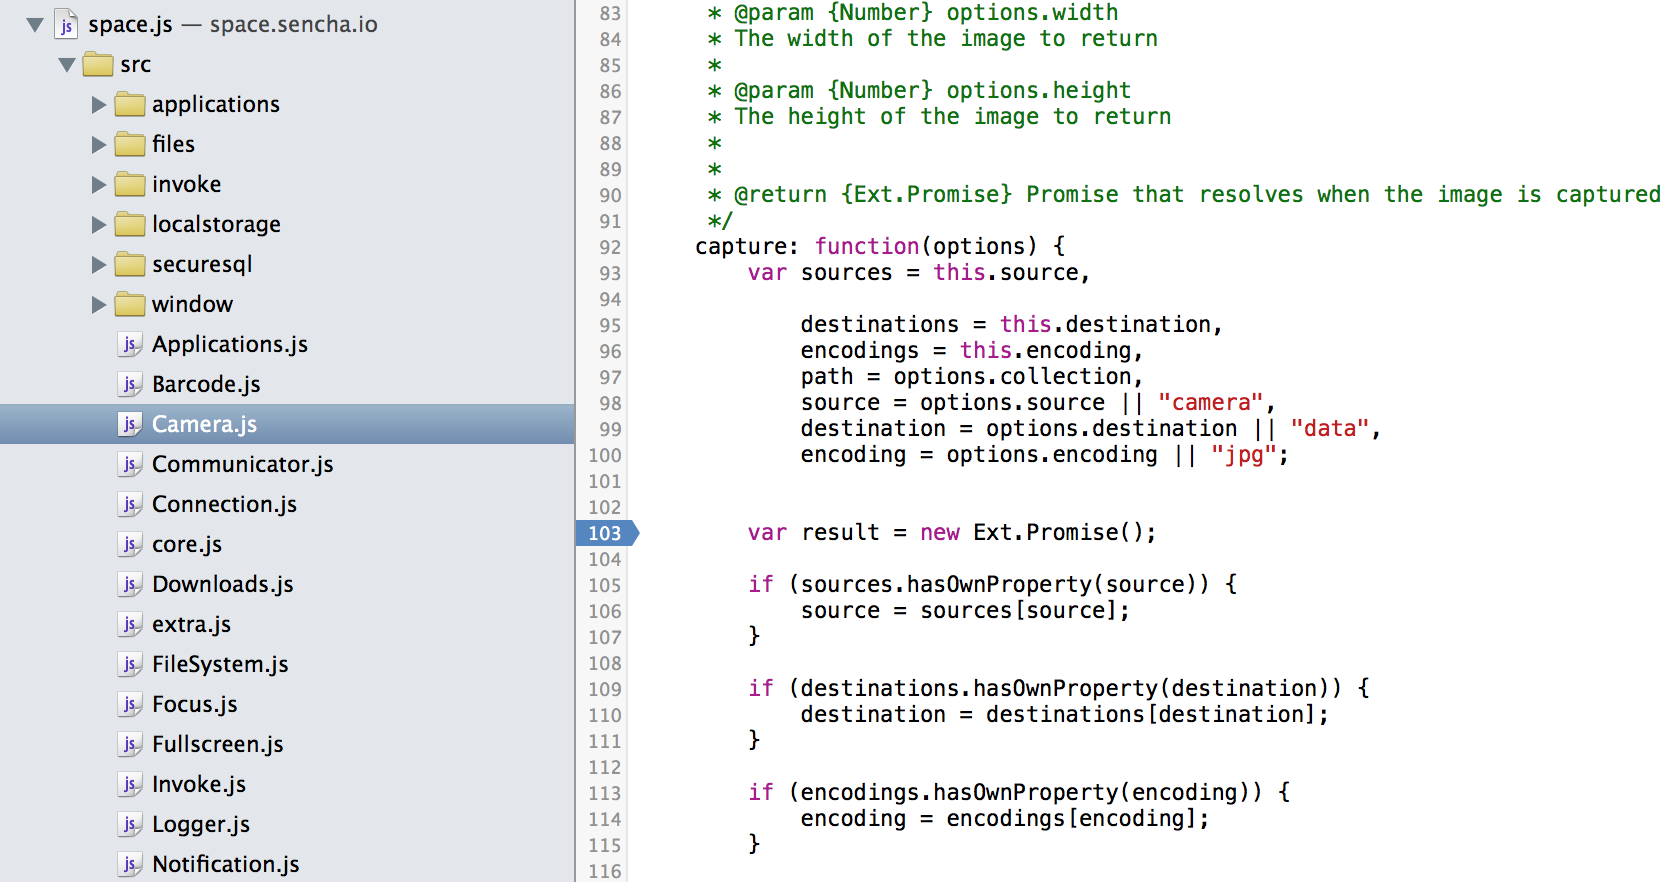Open Communicator.js in the file tree

click(x=243, y=465)
